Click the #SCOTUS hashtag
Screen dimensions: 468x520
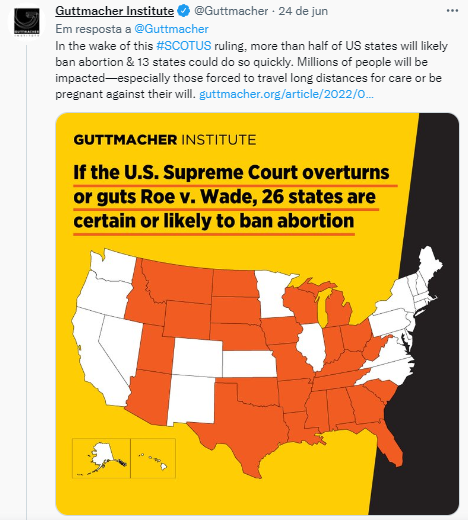[184, 46]
